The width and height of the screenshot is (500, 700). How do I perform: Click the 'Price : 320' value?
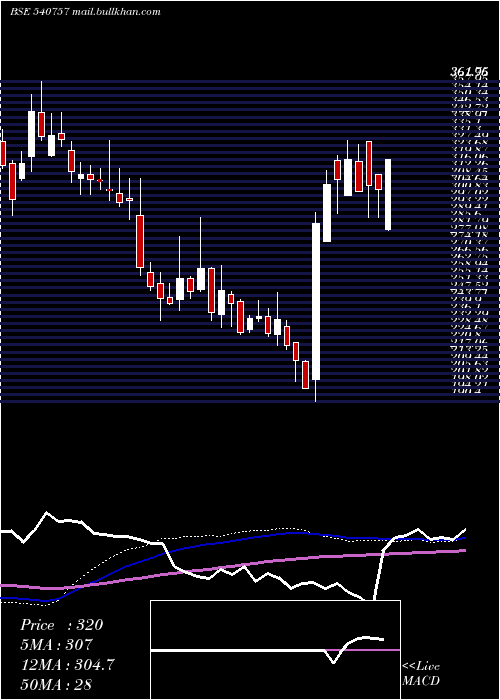(62, 625)
